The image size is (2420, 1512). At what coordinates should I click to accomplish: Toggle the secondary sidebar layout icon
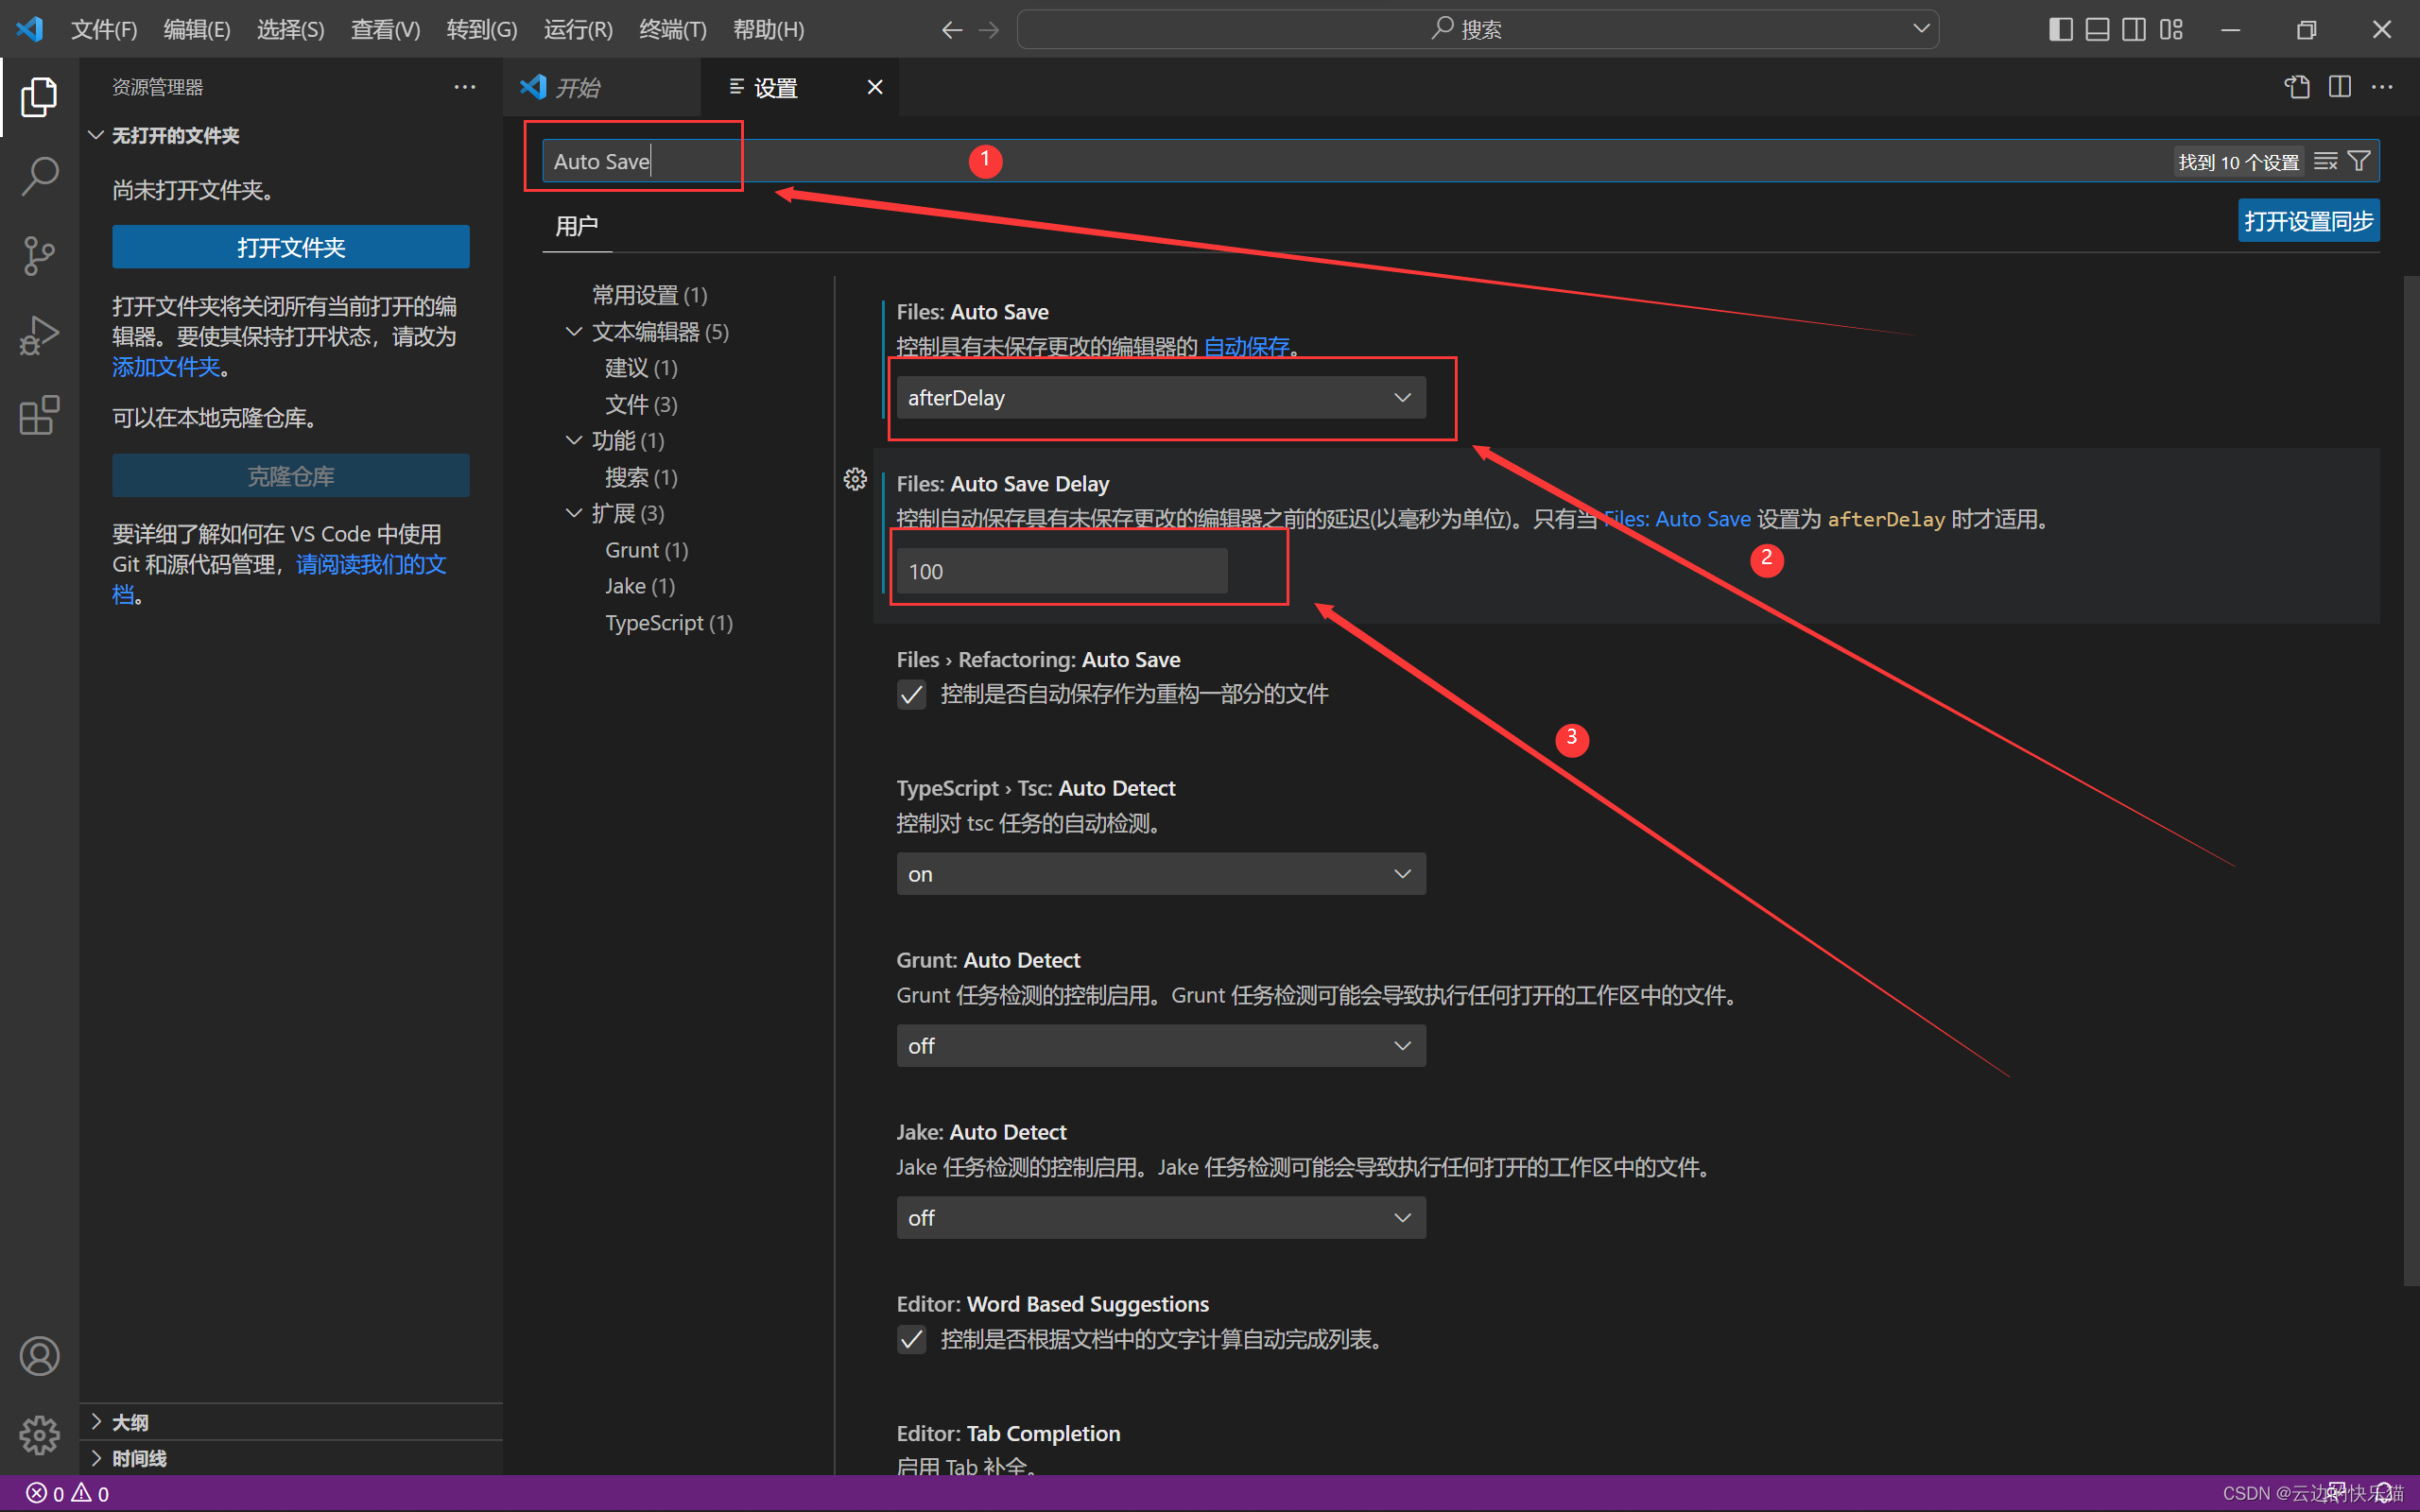2132,29
